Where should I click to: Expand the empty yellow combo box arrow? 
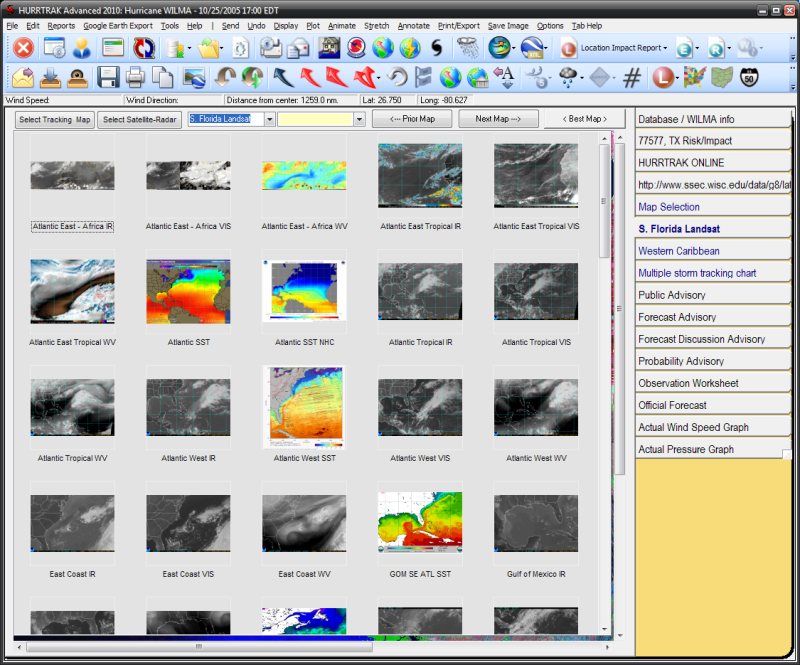pyautogui.click(x=359, y=119)
